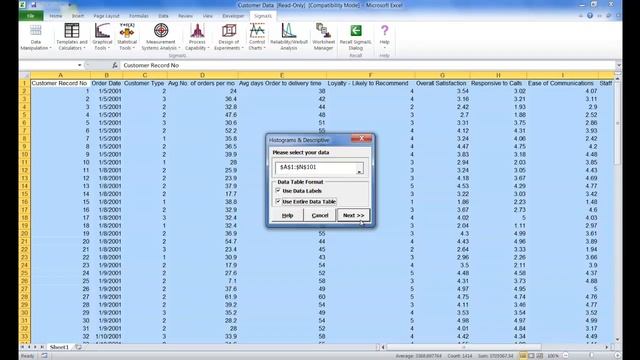The width and height of the screenshot is (640, 360).
Task: Toggle Use Entire Data Table checkbox
Action: 278,202
